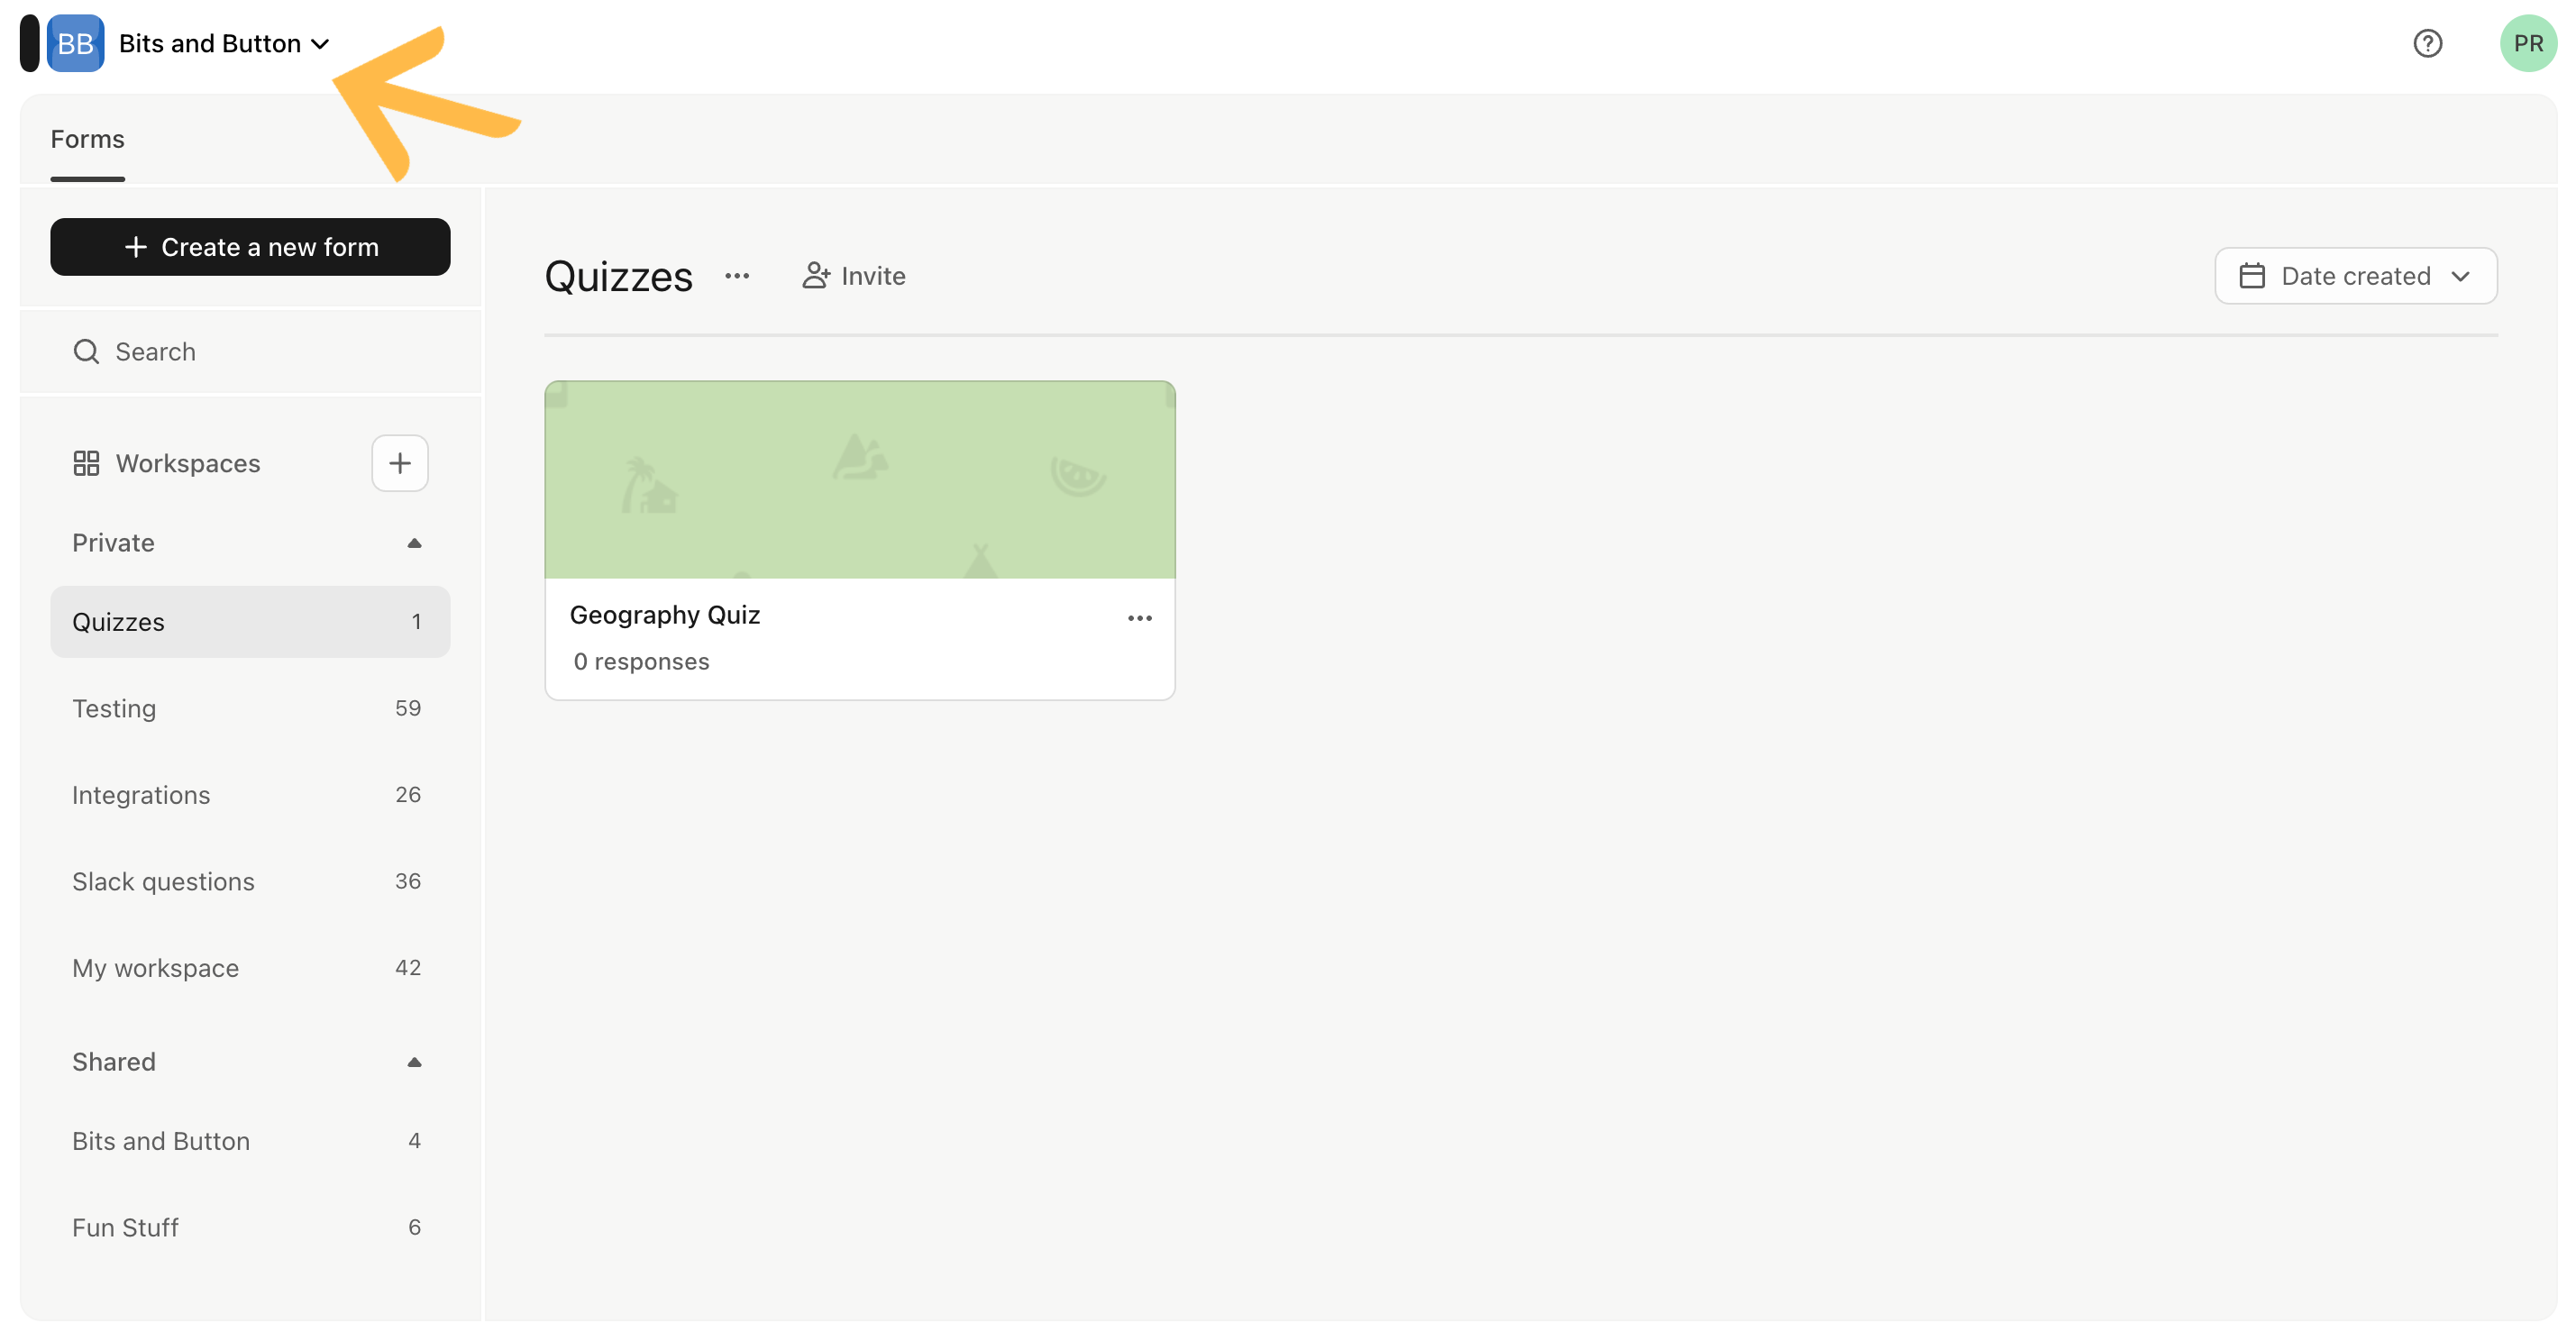2576x1332 pixels.
Task: Switch to the Forms tab
Action: point(87,139)
